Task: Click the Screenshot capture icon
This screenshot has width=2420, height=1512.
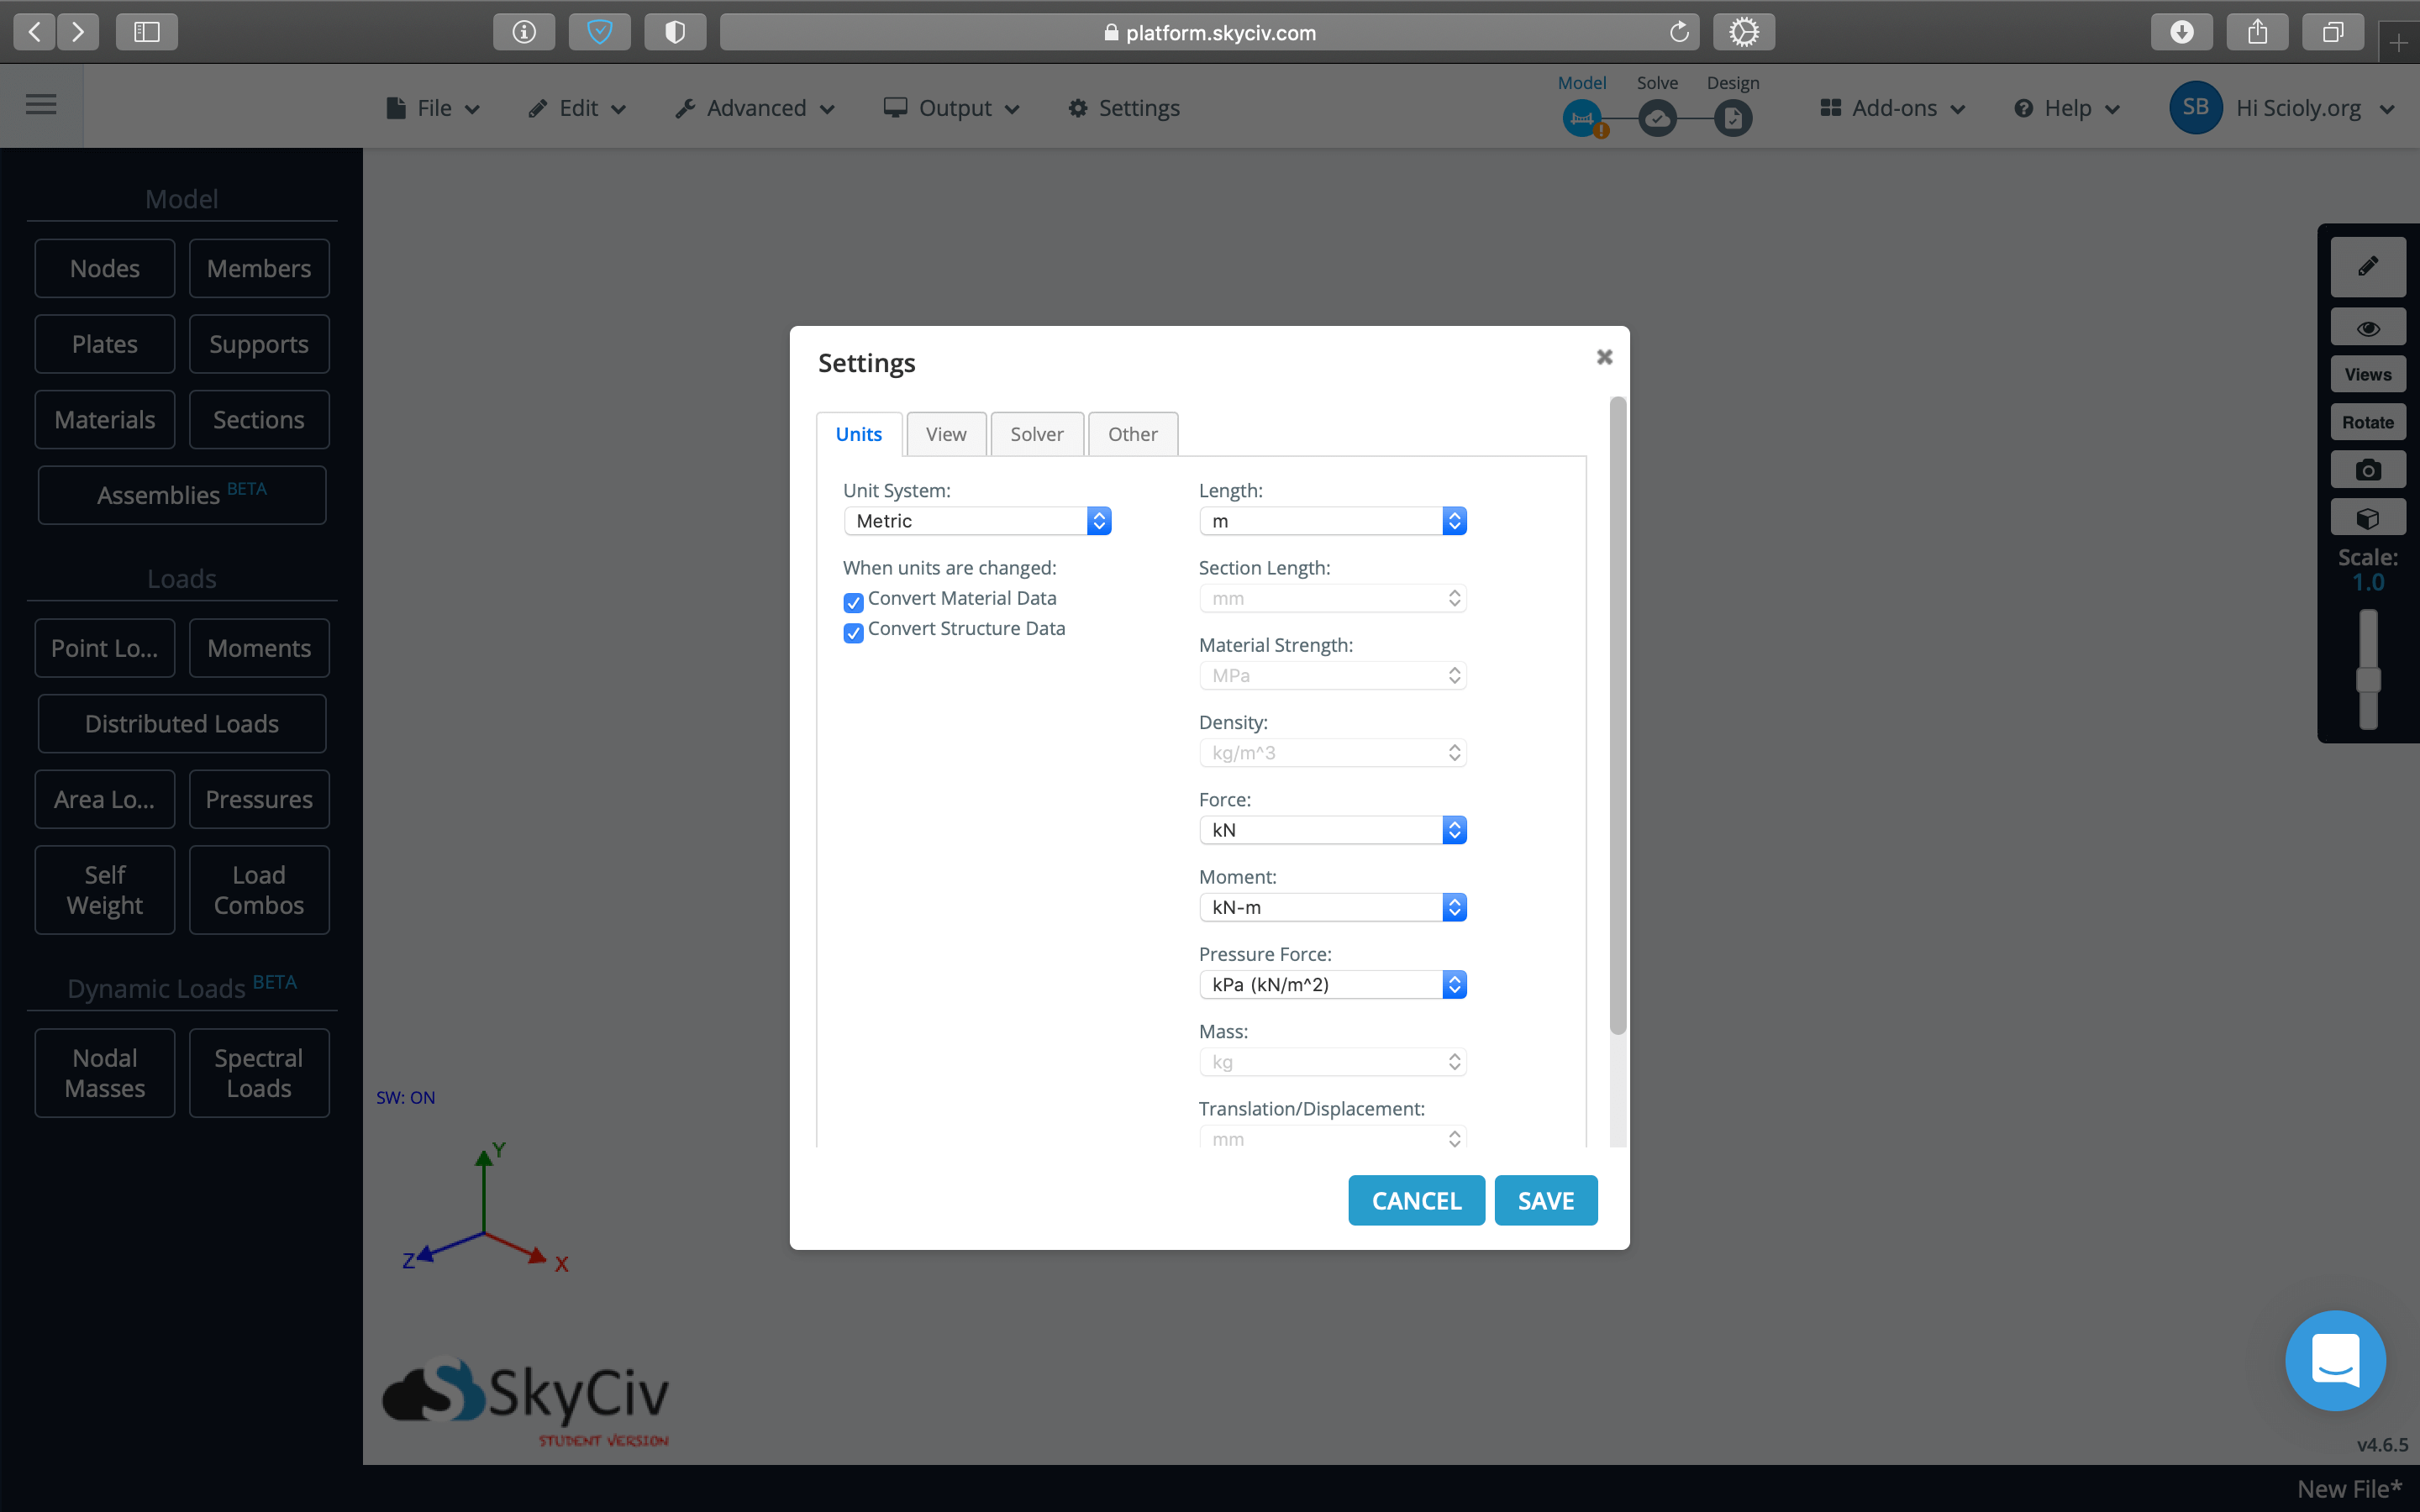Action: coord(2366,470)
